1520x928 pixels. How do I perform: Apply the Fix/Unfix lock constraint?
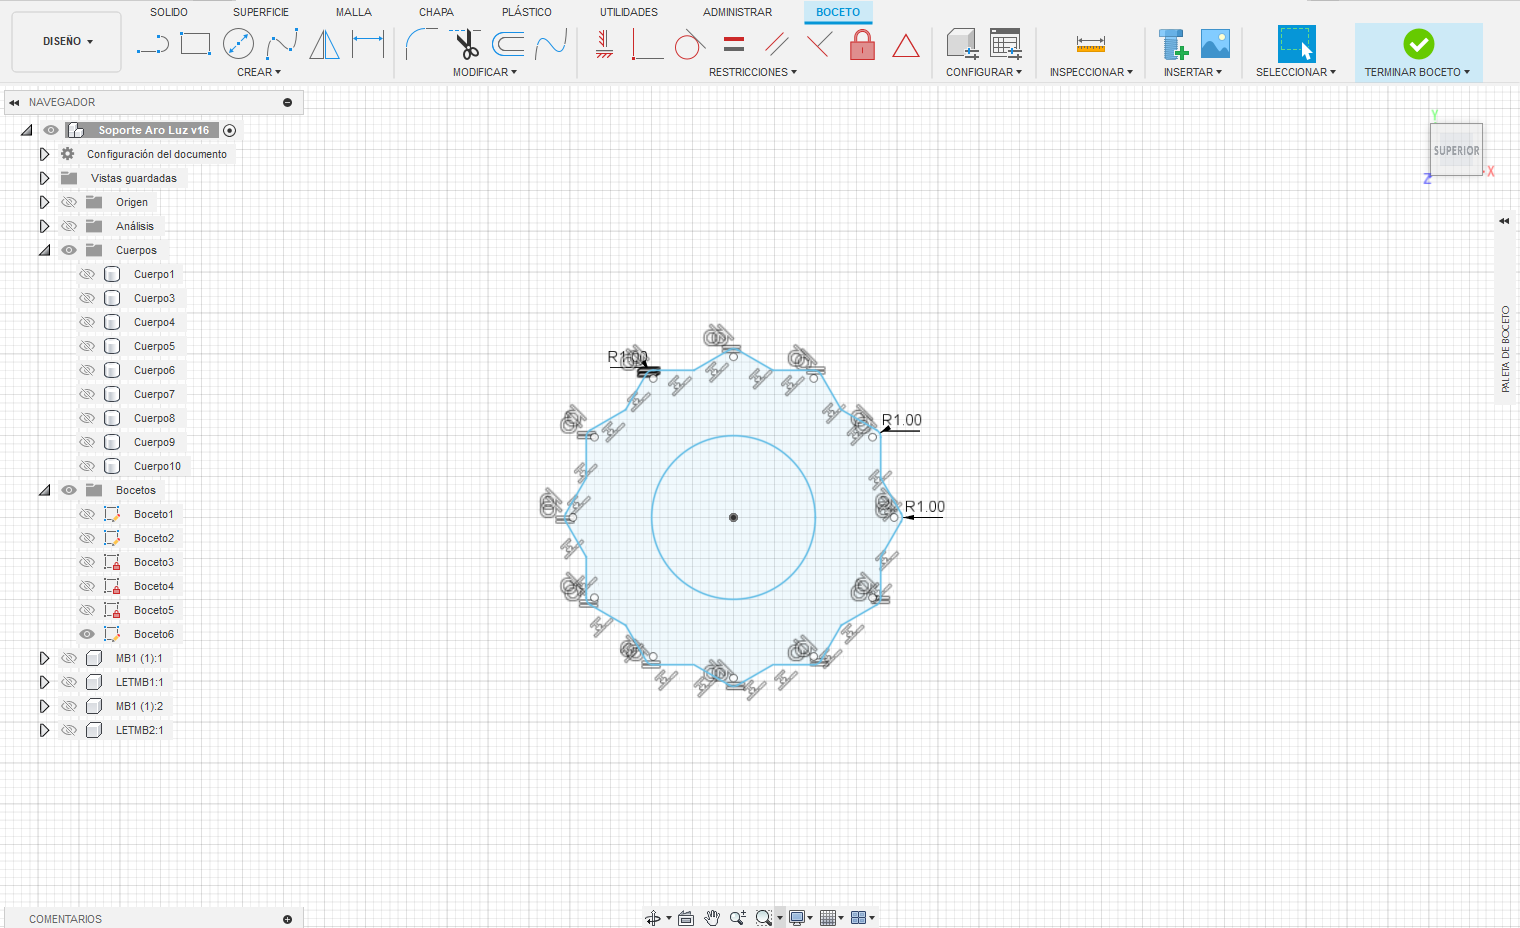[862, 44]
